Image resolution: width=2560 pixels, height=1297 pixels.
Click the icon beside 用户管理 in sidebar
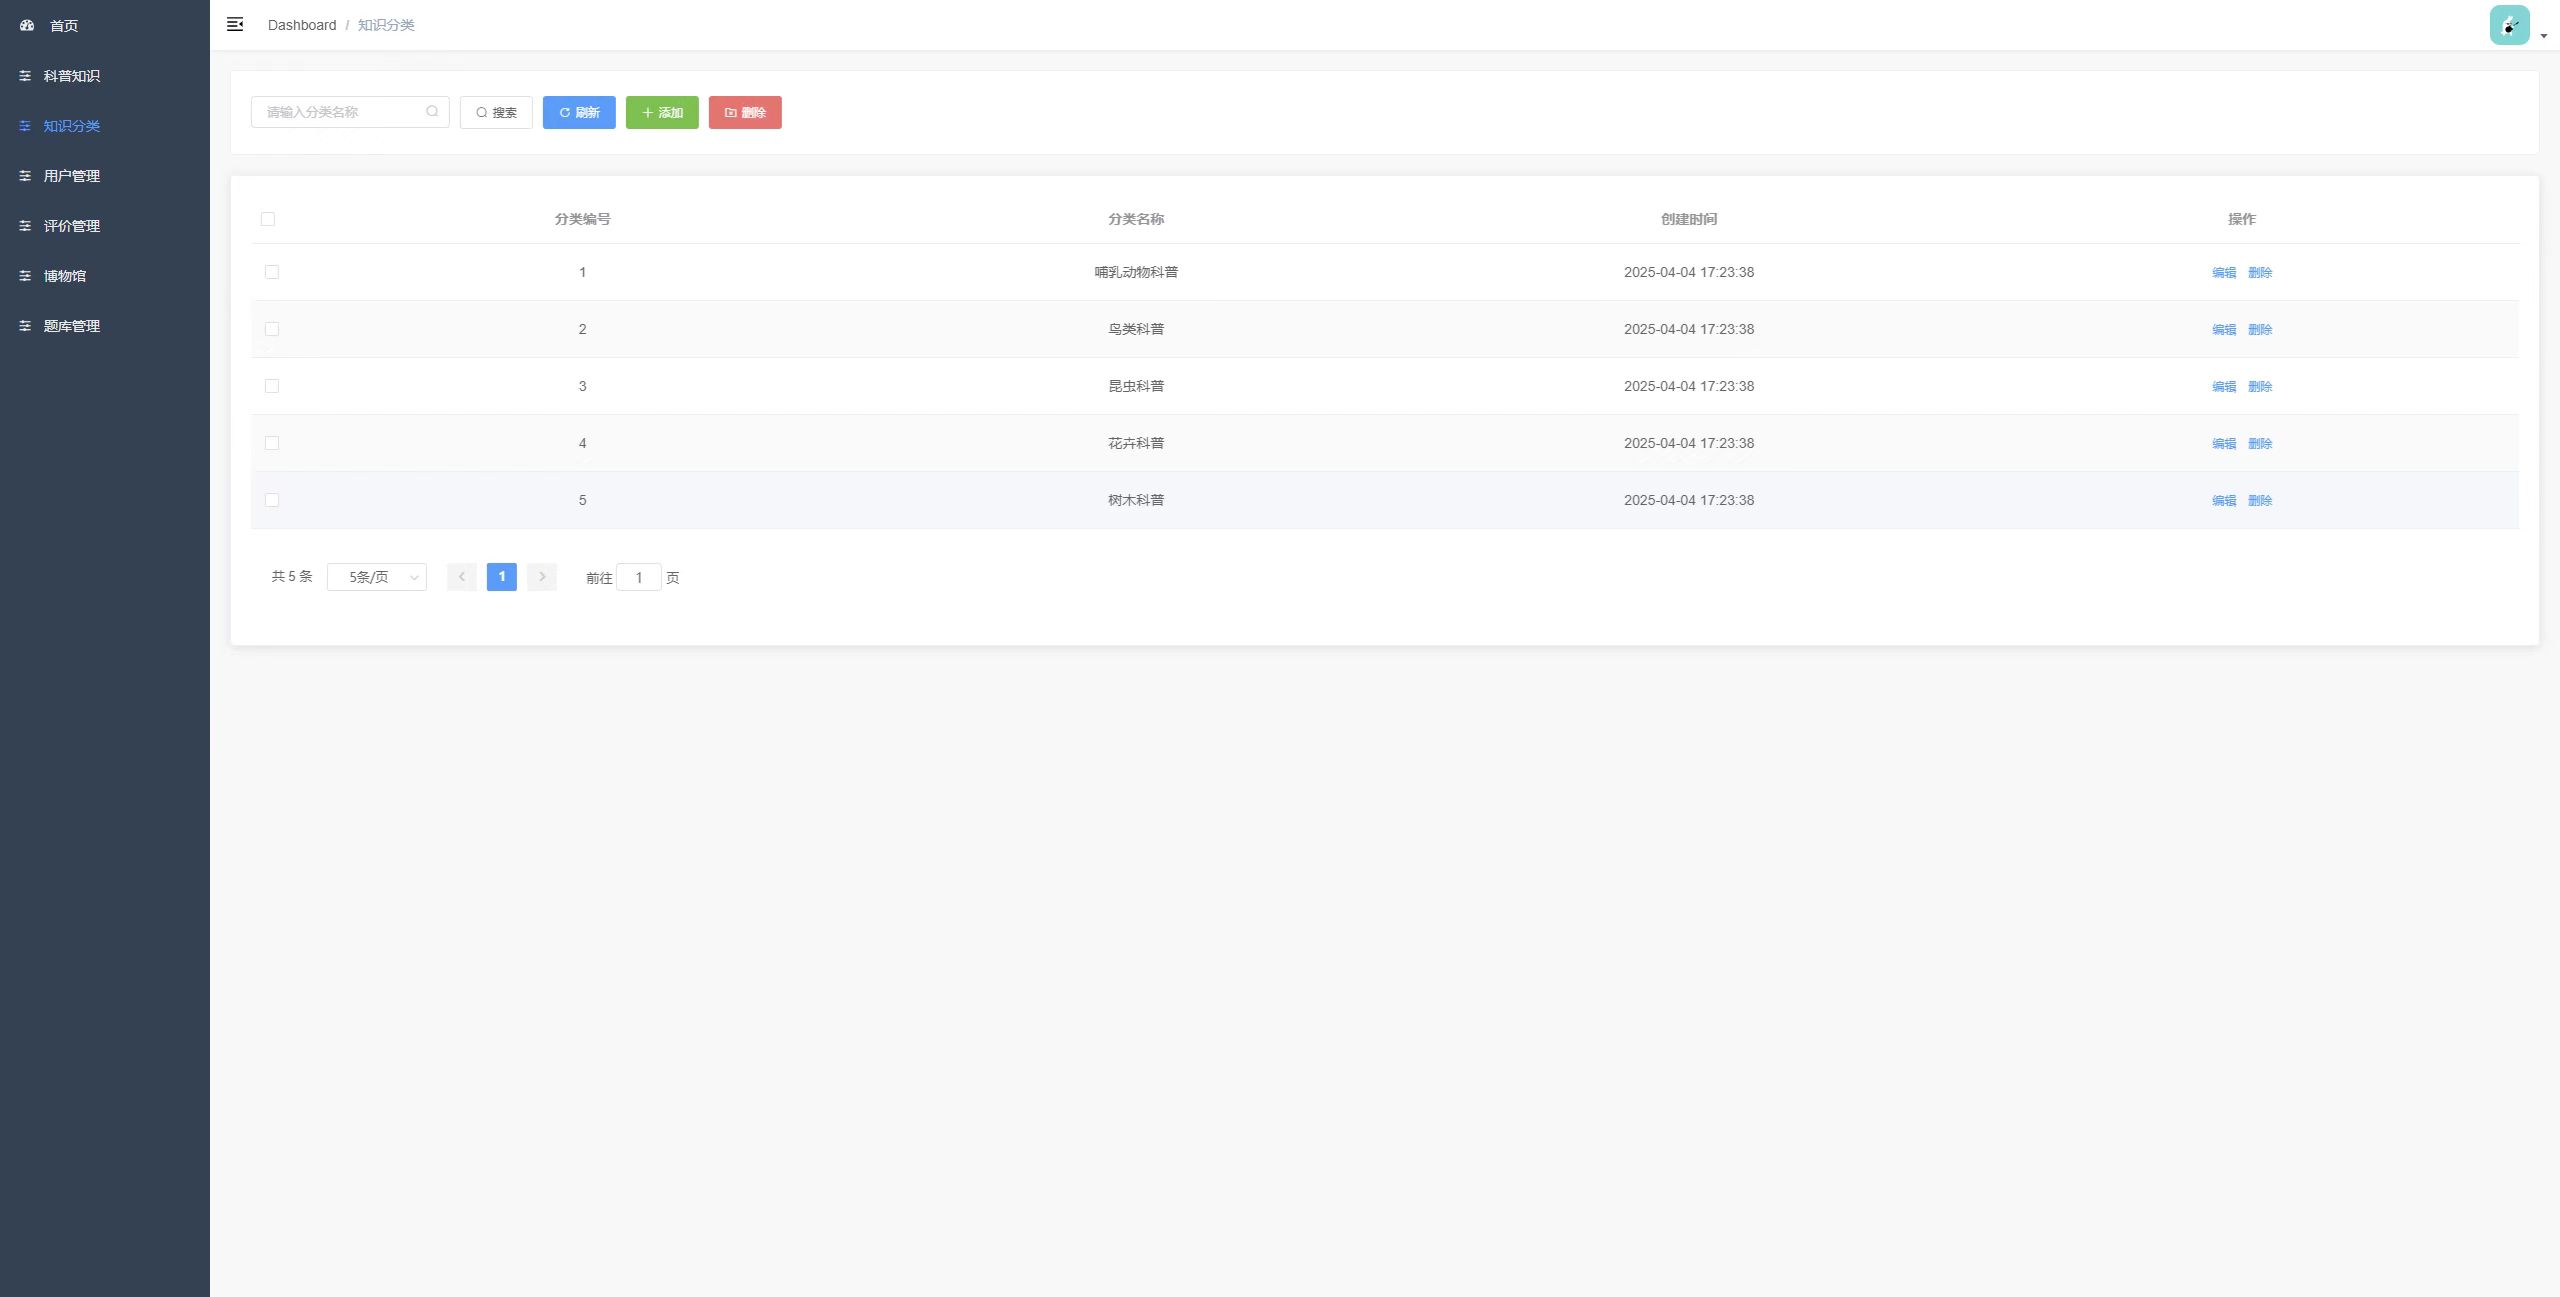tap(25, 176)
